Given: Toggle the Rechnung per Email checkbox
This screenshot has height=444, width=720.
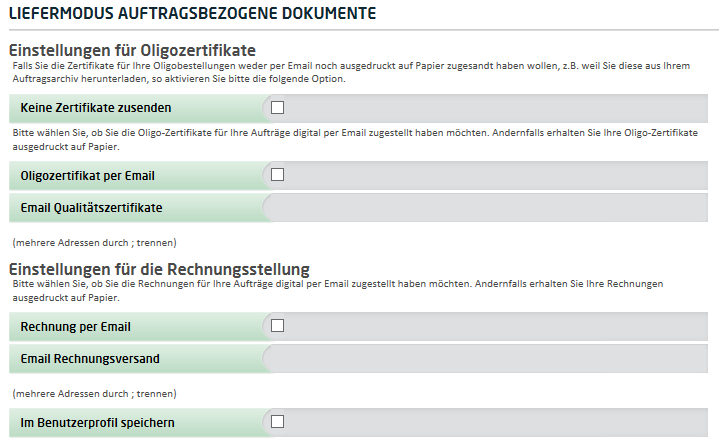Looking at the screenshot, I should coord(278,325).
